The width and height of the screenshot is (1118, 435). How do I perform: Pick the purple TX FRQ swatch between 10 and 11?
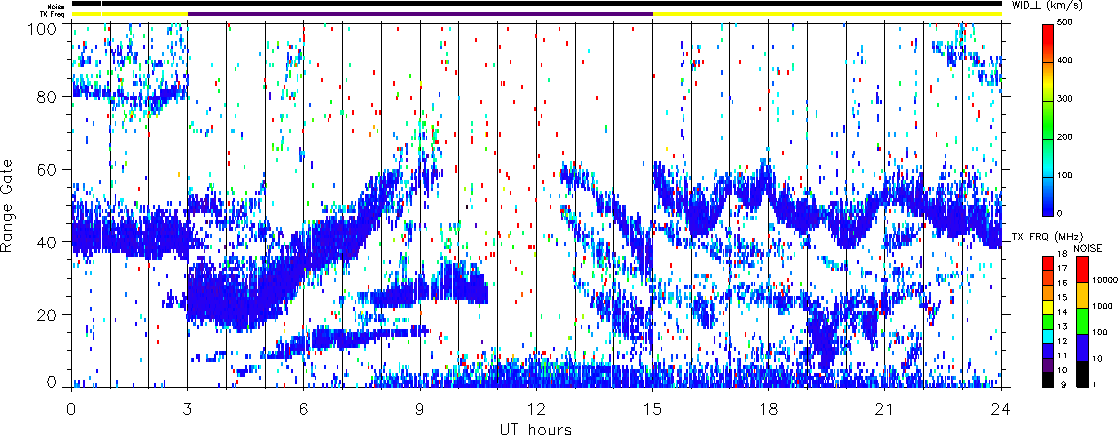tap(1048, 364)
